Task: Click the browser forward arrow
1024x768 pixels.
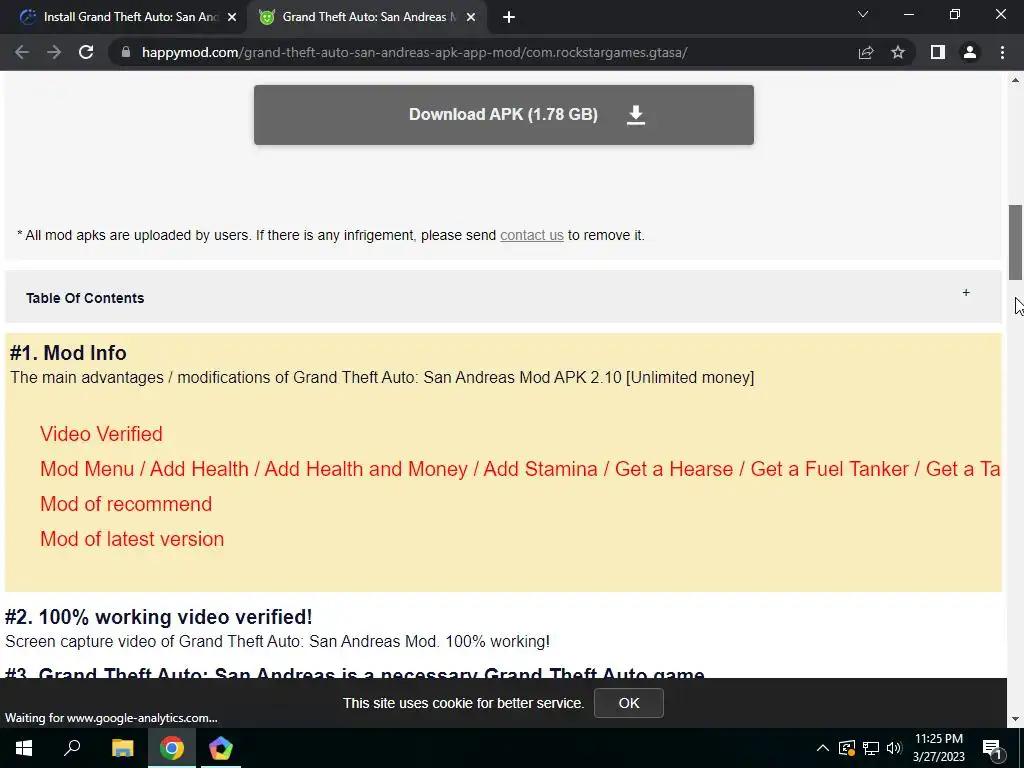Action: point(54,52)
